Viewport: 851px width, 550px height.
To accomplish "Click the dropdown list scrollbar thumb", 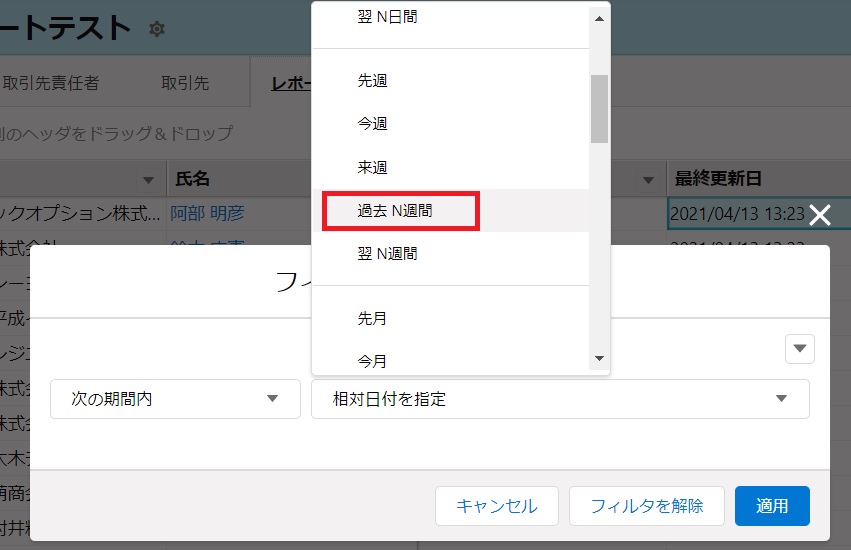I will [599, 109].
